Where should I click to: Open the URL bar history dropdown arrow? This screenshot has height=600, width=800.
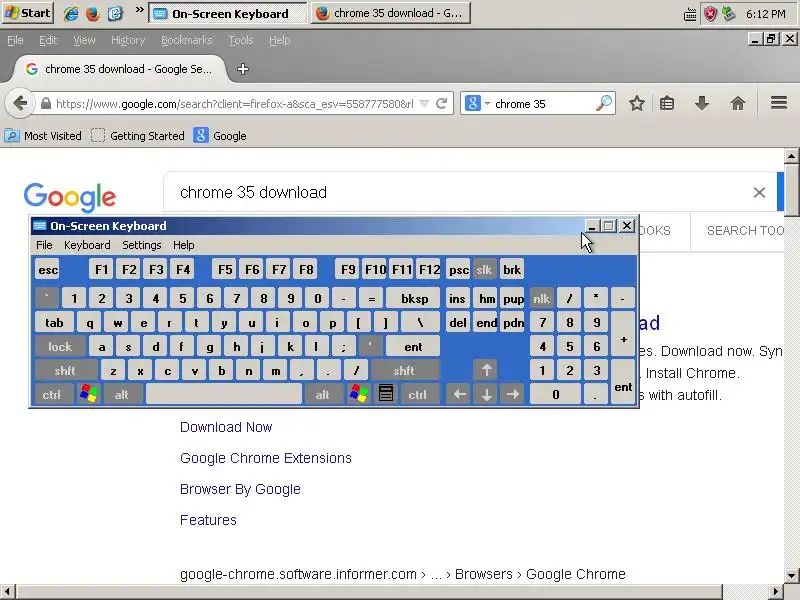tap(424, 104)
